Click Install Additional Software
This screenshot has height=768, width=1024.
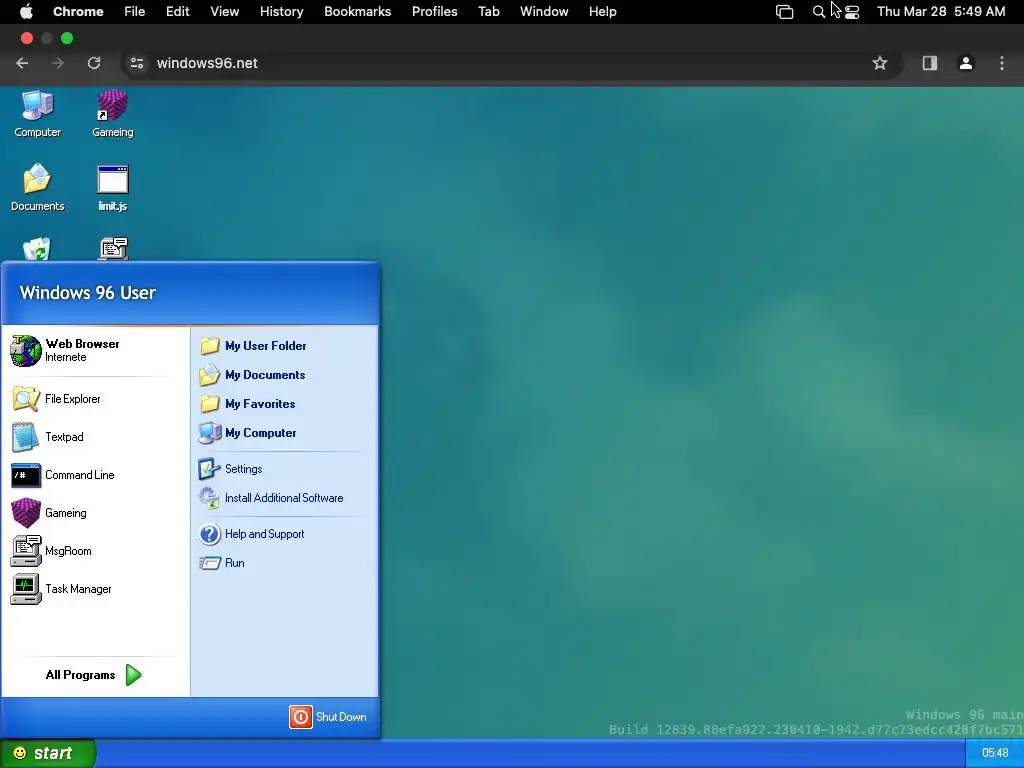(271, 498)
